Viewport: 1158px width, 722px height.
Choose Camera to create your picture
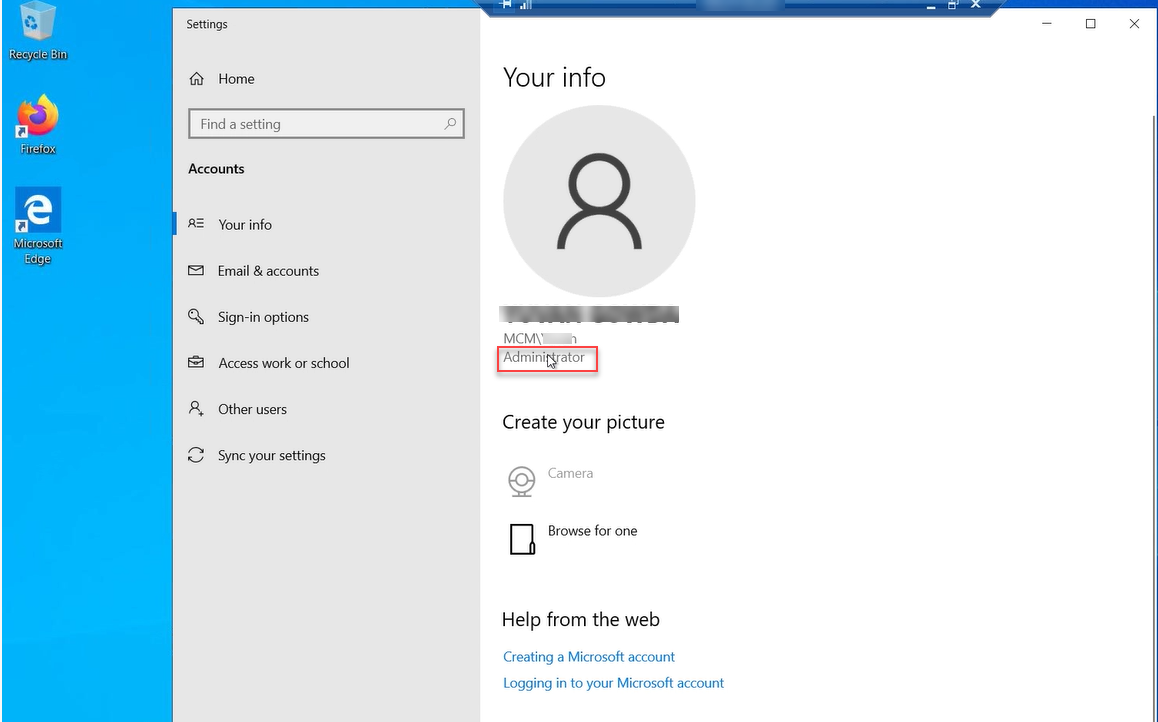pos(570,473)
